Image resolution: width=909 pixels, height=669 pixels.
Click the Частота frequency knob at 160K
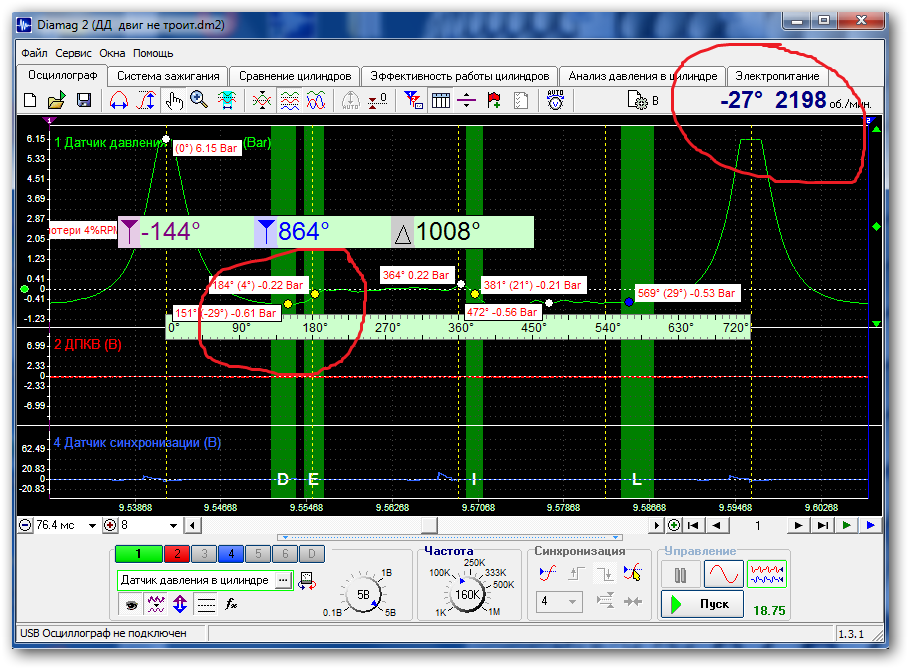point(467,595)
